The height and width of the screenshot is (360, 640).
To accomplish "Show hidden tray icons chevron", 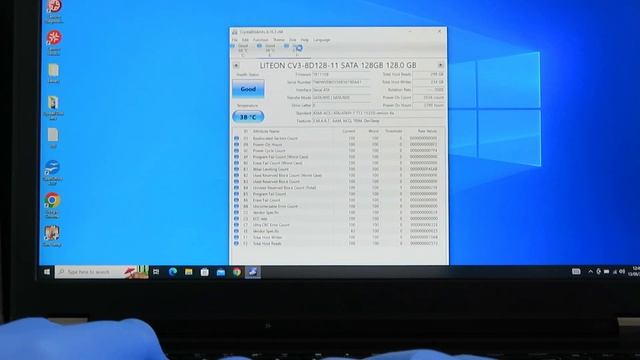I will click(x=590, y=271).
